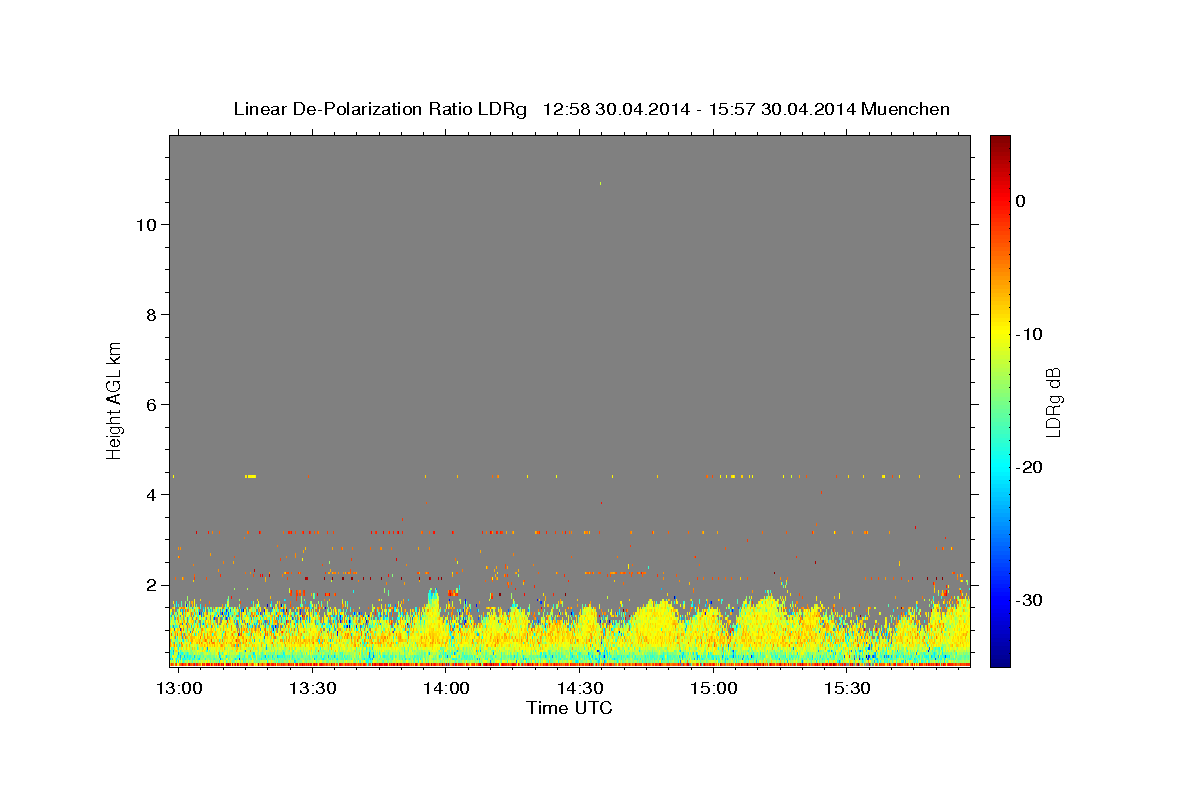1200x800 pixels.
Task: Click the yellow region of the colorbar
Action: coord(1000,330)
